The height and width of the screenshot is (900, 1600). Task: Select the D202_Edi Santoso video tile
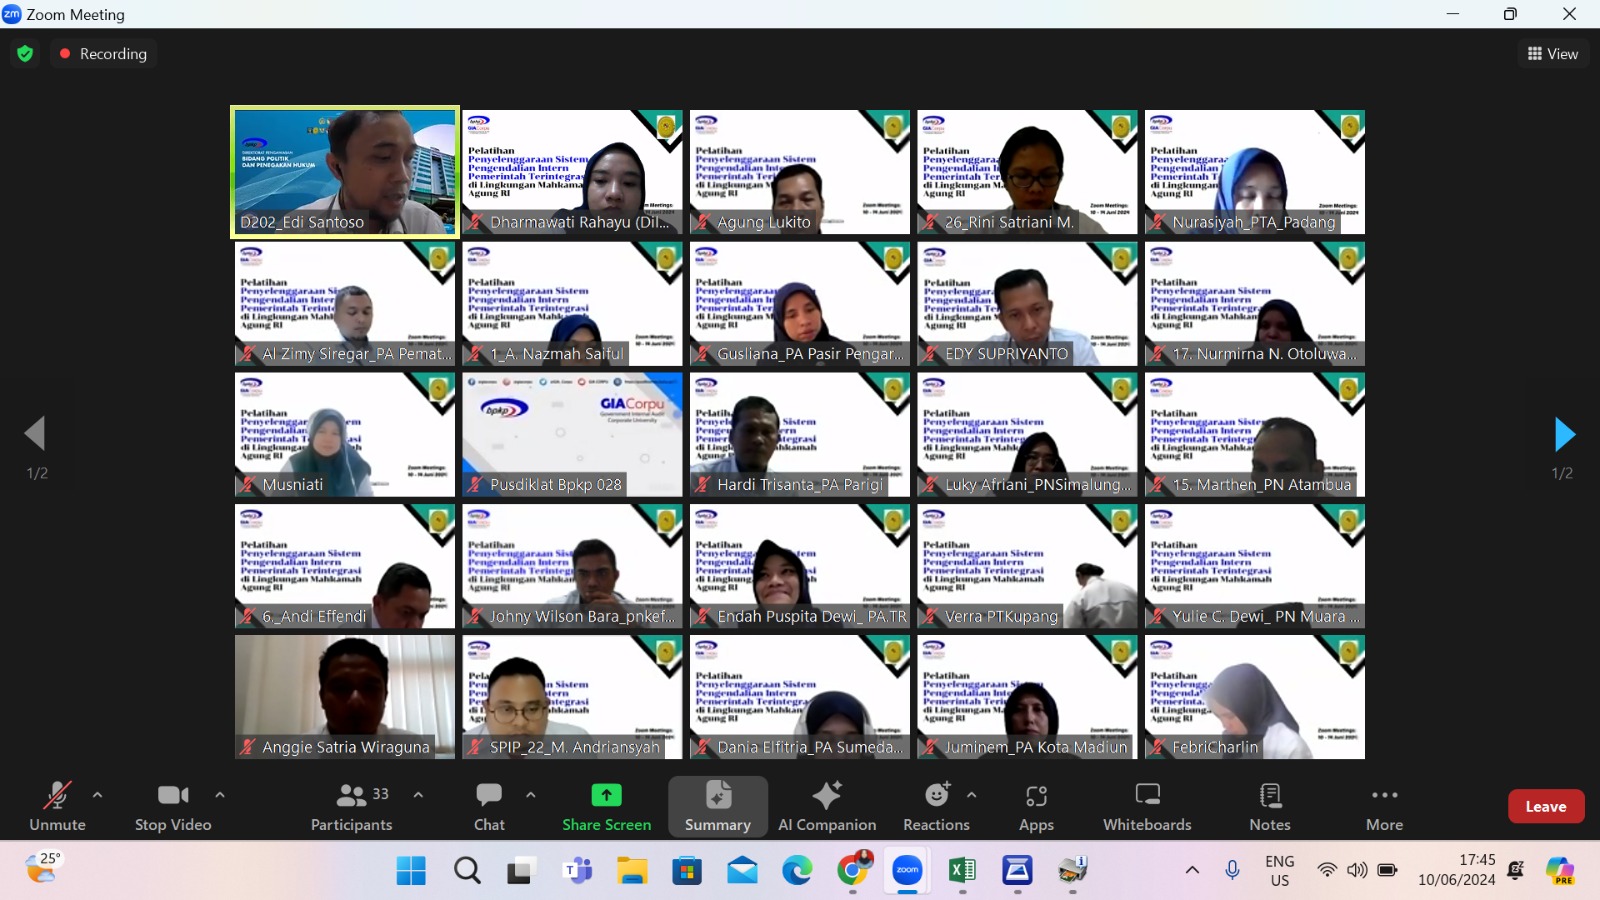[345, 172]
